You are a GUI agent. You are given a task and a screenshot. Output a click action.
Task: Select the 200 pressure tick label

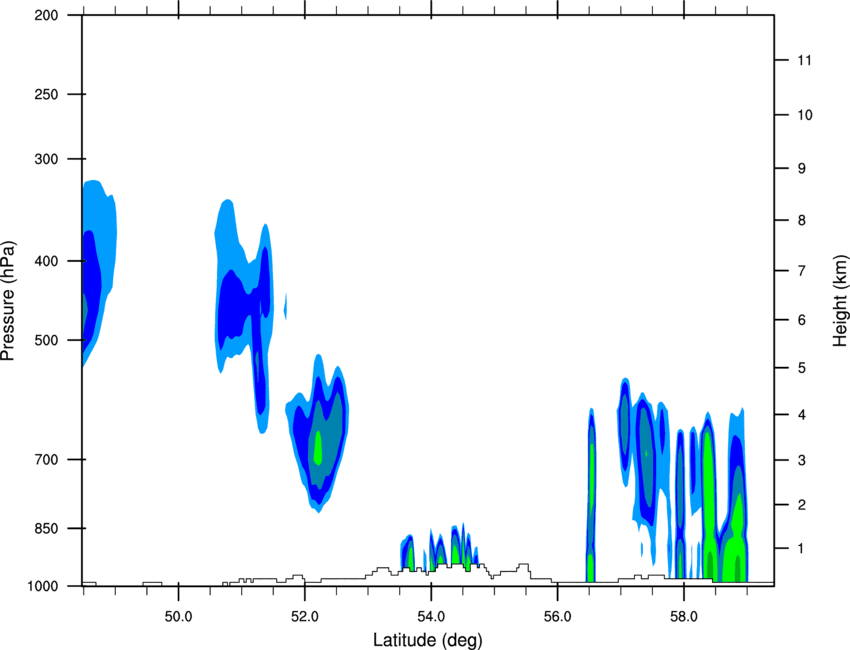pos(46,15)
